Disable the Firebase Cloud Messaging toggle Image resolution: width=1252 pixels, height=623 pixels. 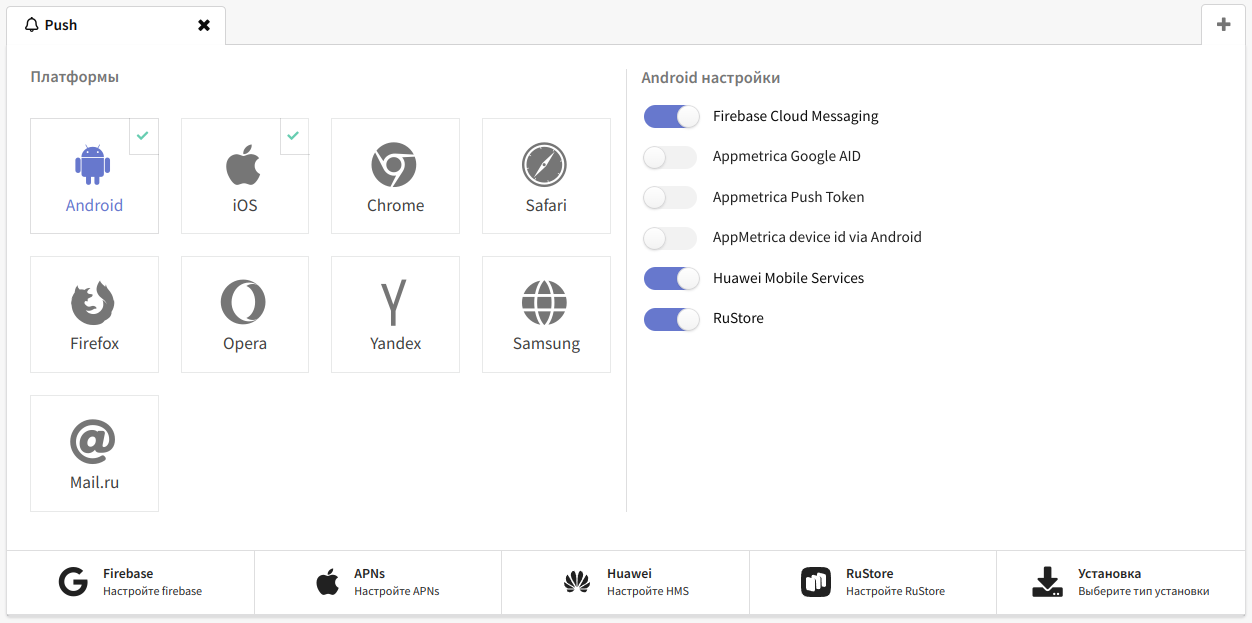[x=671, y=117]
